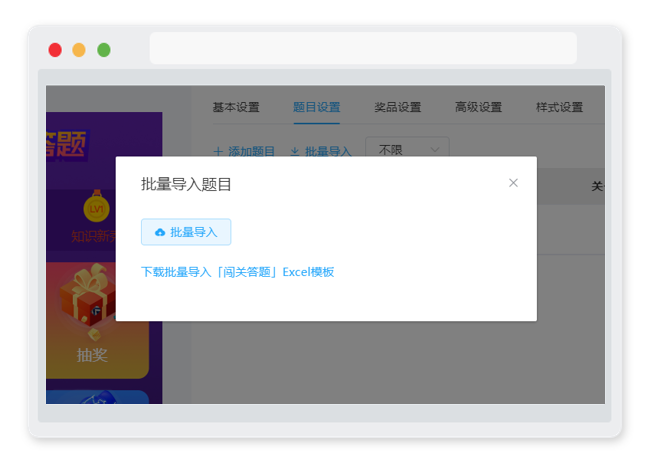Expand the 不限 dropdown
Screen dimensions: 660x460
pos(407,148)
